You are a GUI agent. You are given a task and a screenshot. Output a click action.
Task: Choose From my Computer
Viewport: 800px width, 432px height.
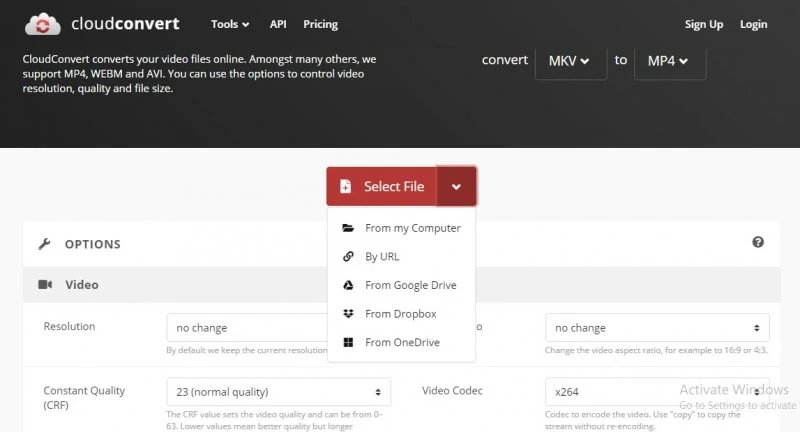coord(402,228)
